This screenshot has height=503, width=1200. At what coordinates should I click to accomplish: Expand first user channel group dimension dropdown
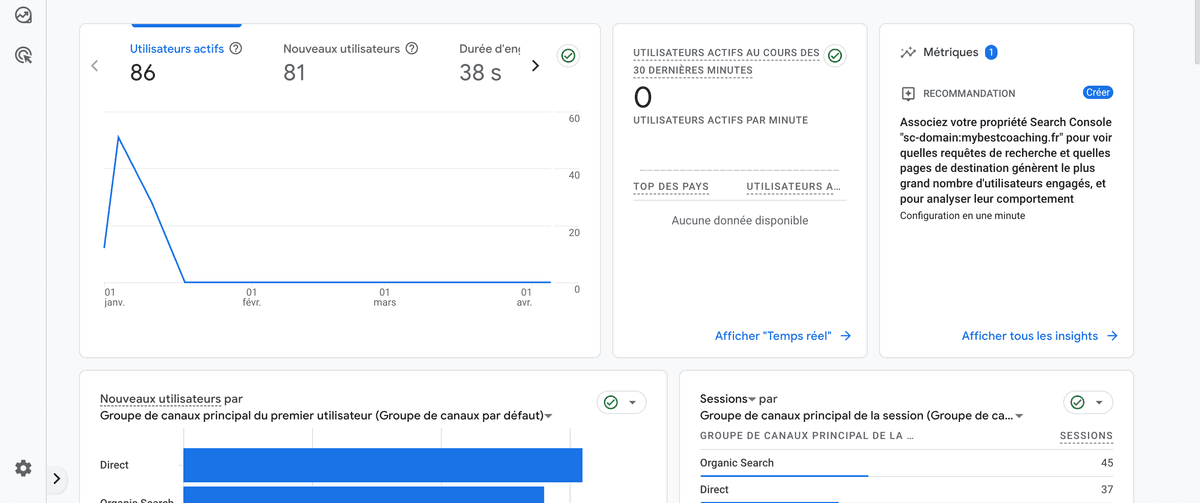(549, 416)
